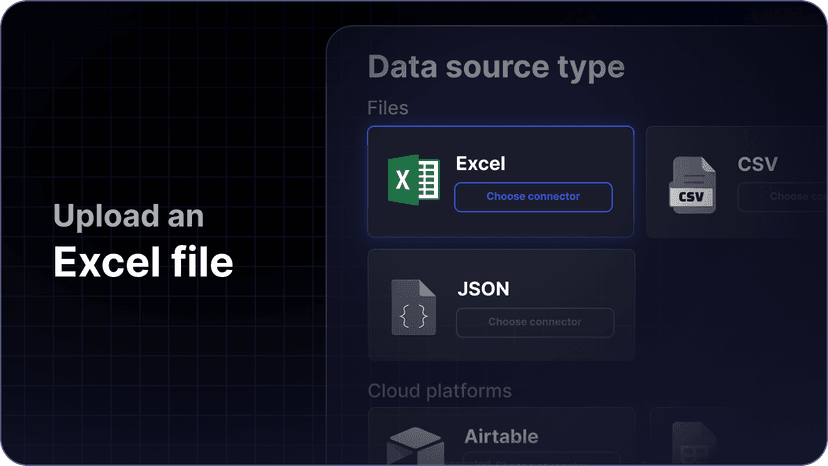Viewport: 828px width, 466px height.
Task: Click the CSV file icon
Action: coord(692,185)
